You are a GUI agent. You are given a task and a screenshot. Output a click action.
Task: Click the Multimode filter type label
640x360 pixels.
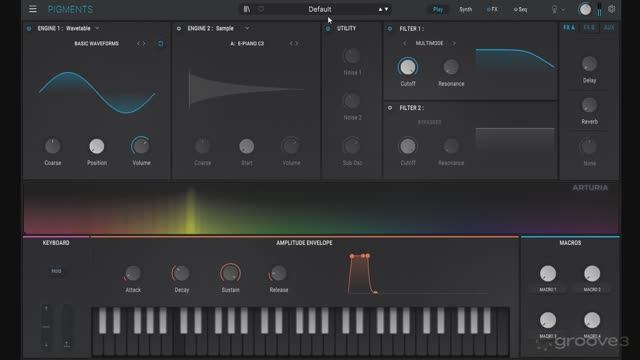[429, 43]
